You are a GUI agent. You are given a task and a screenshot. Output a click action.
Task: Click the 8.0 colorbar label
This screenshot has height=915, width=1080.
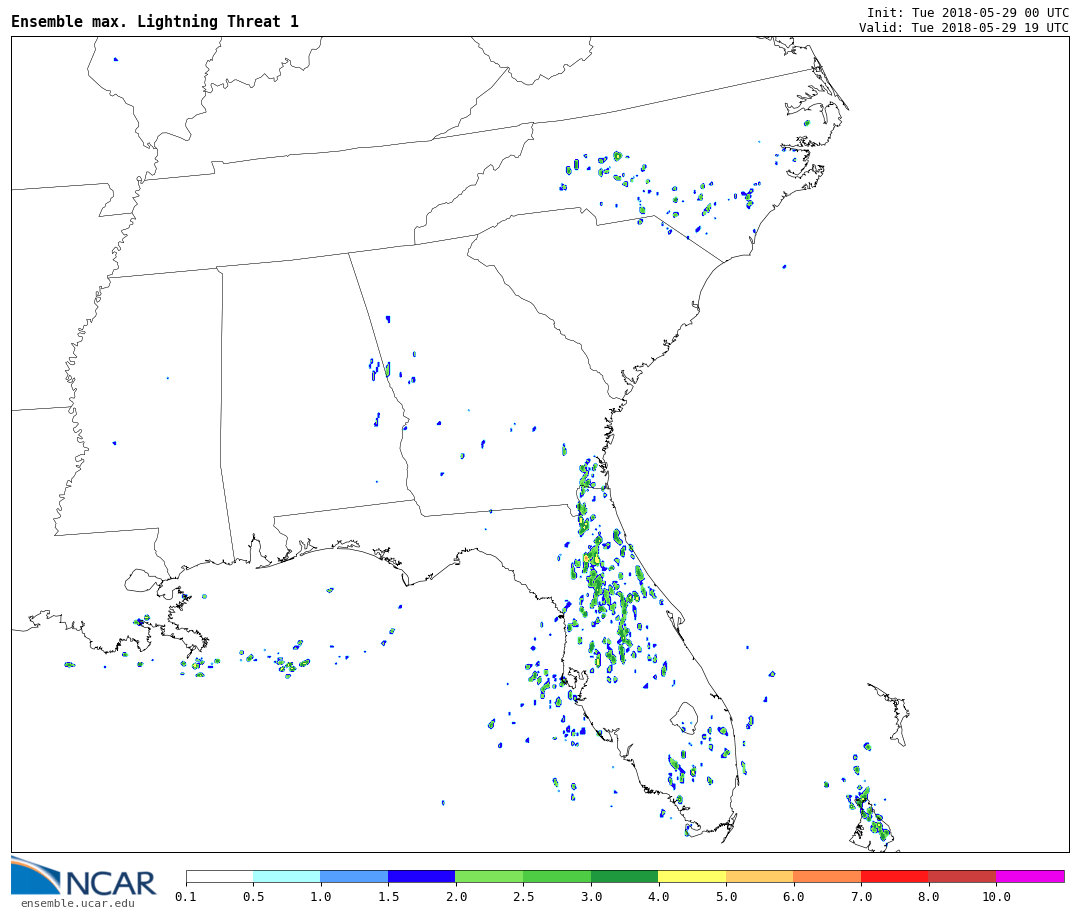pos(928,896)
